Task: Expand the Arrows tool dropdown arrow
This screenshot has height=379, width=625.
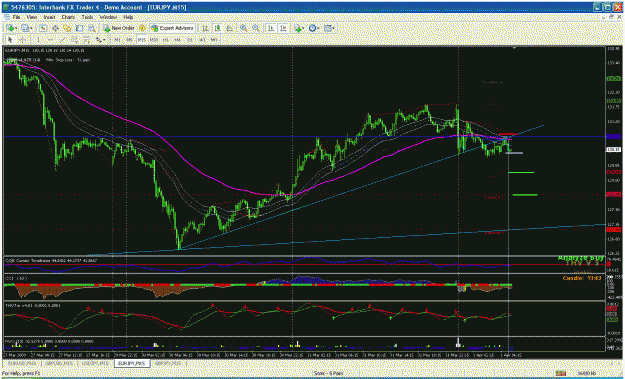Action: click(104, 40)
